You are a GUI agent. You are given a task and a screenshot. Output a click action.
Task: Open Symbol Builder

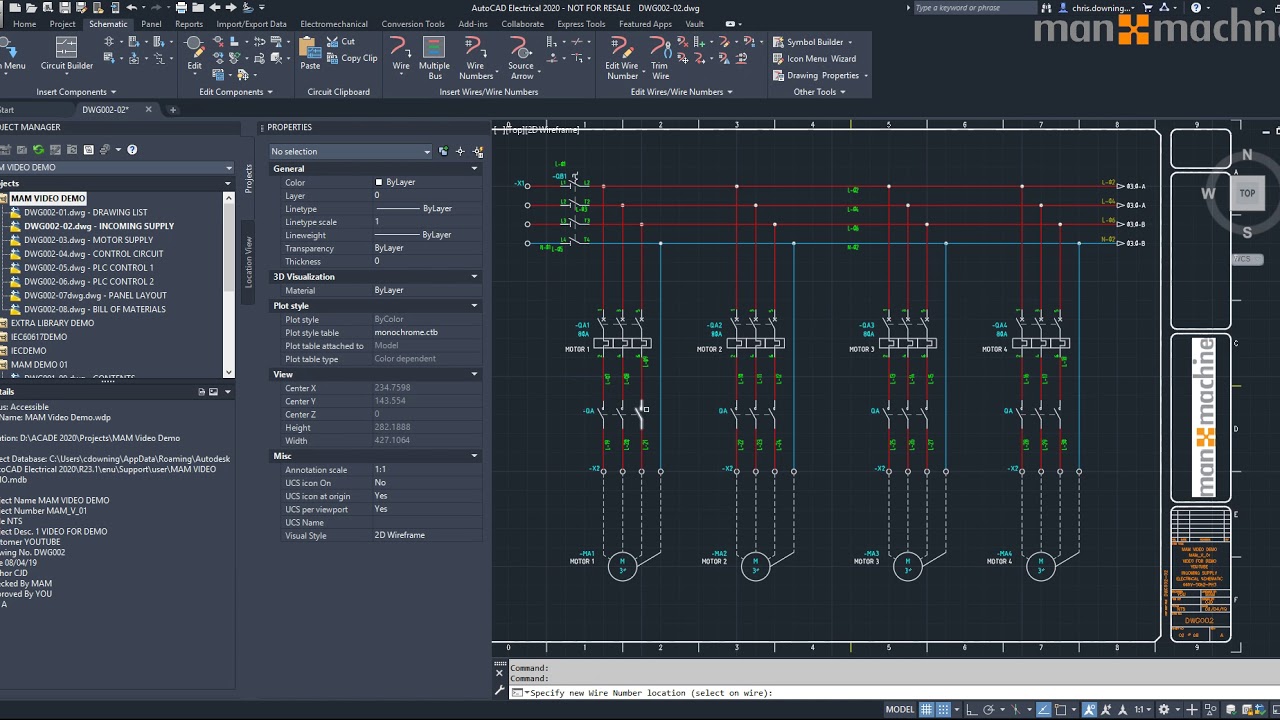(x=813, y=42)
